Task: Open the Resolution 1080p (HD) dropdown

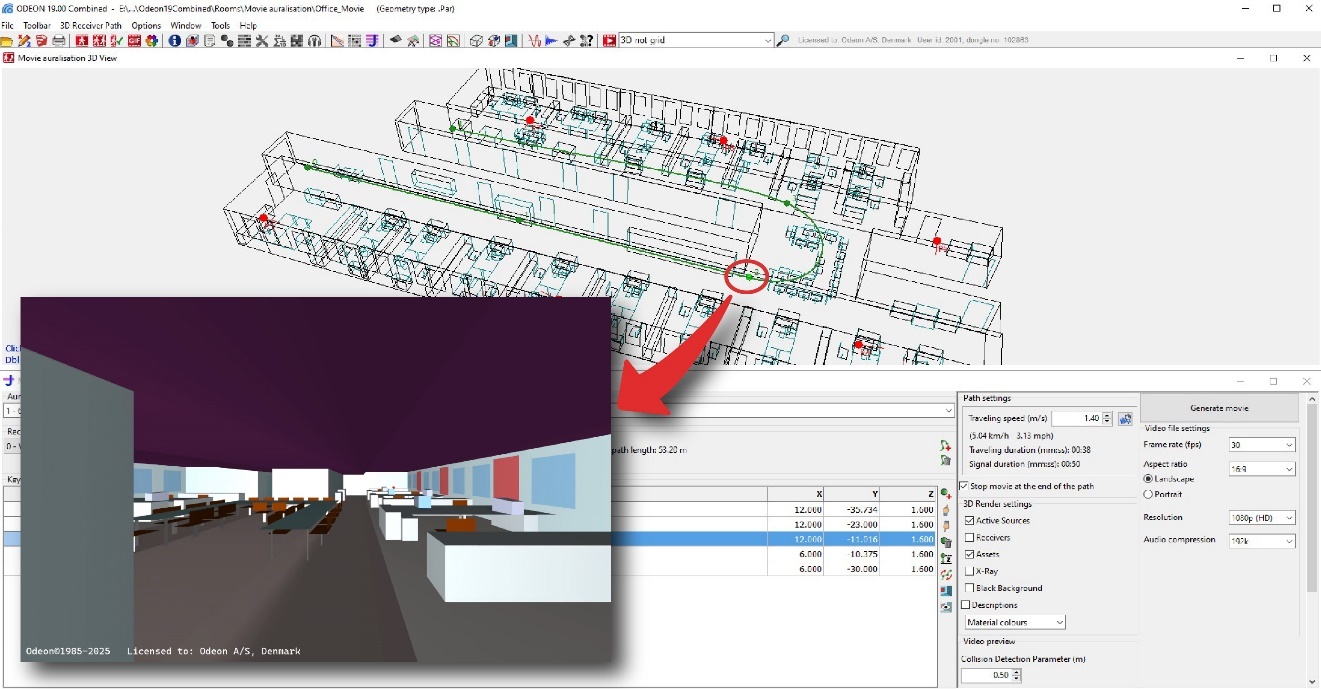Action: [1262, 518]
